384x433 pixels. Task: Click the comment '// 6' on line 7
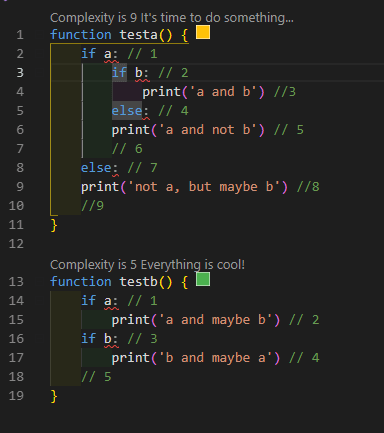pyautogui.click(x=127, y=149)
